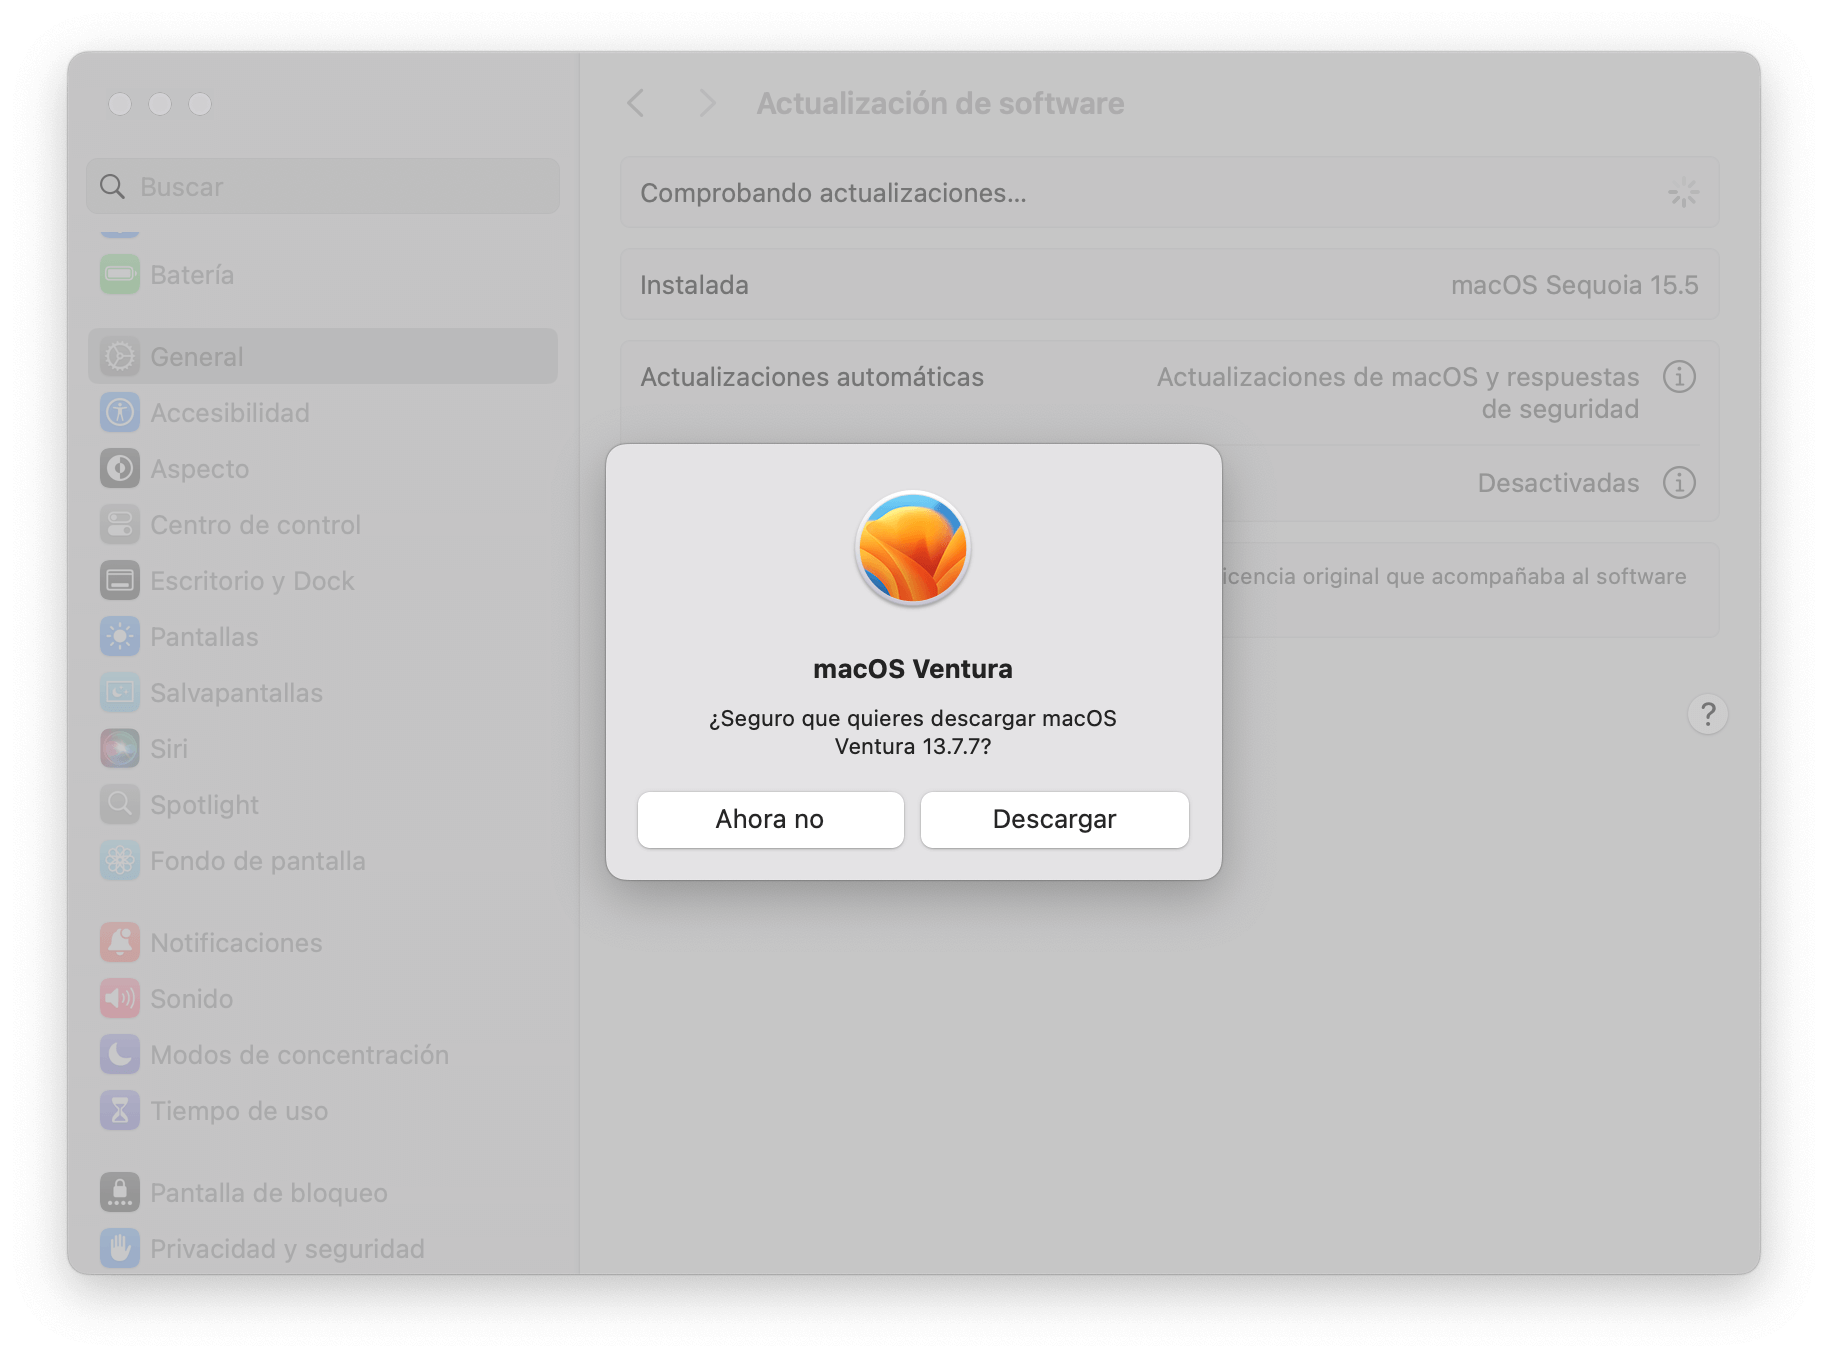Click the Escritorio y Dock label
This screenshot has width=1828, height=1358.
(x=252, y=581)
